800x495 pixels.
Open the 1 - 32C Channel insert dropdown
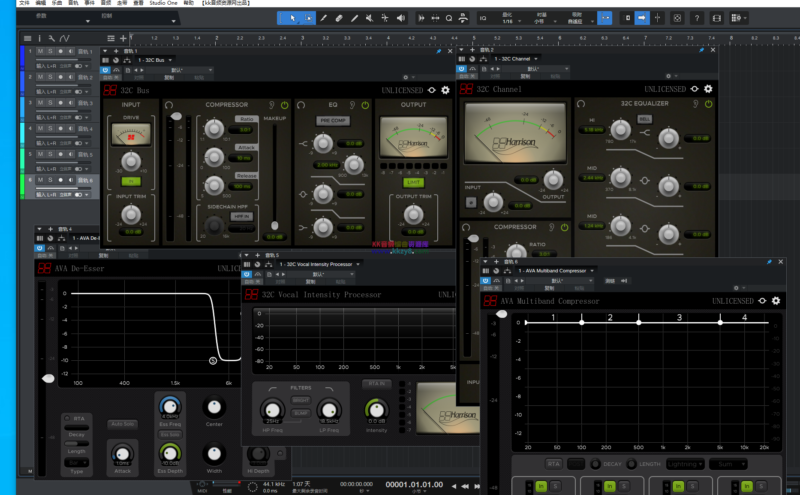(x=515, y=59)
